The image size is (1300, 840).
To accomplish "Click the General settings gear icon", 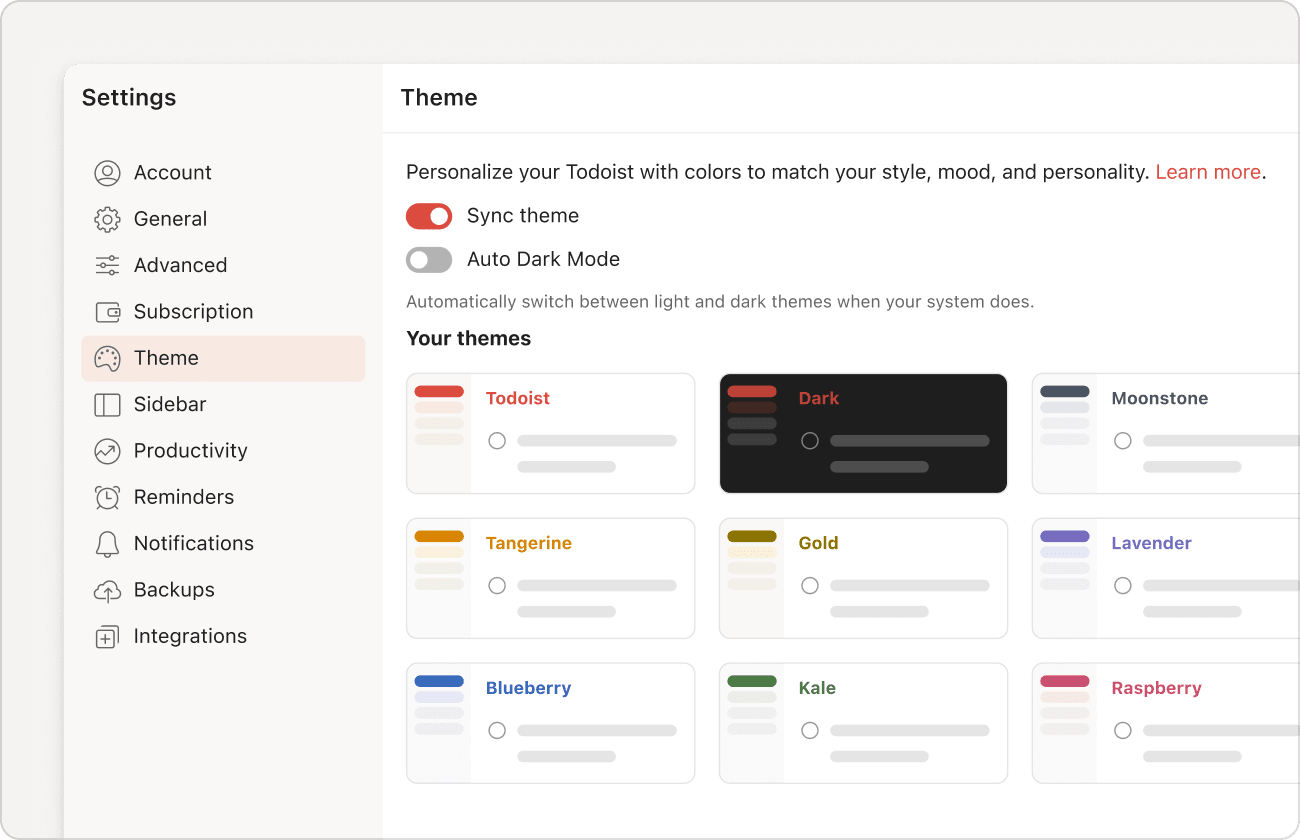I will click(108, 218).
